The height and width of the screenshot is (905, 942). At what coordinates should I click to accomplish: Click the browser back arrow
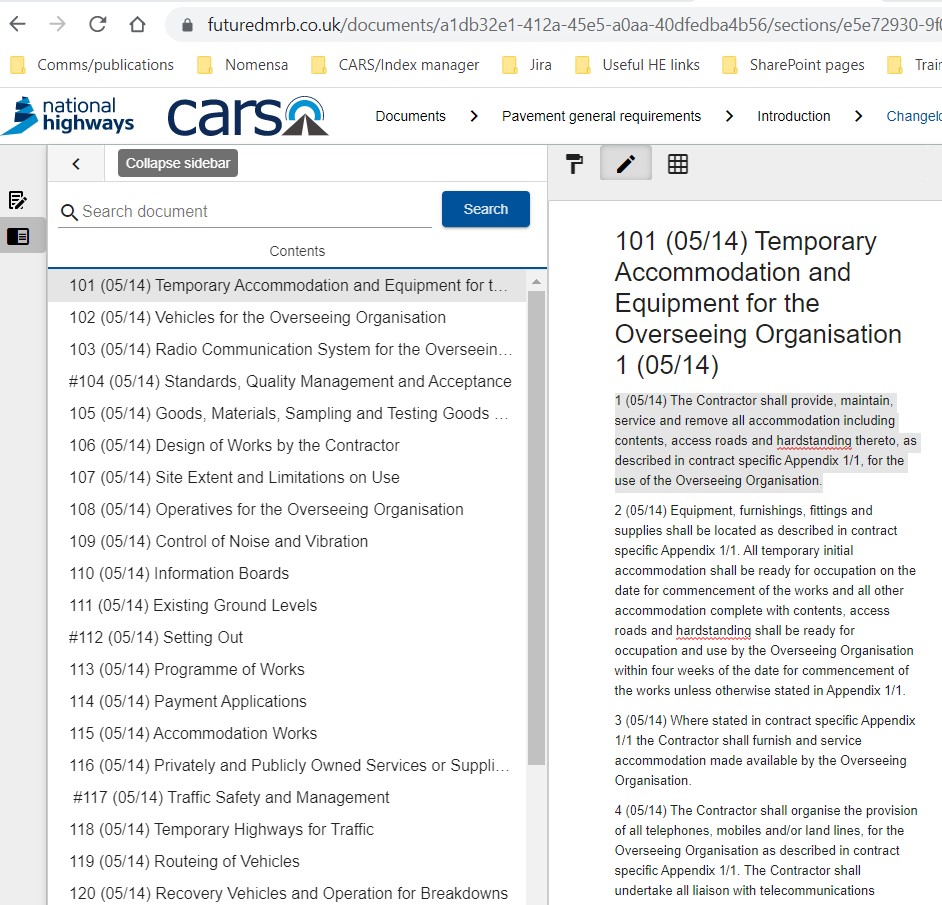coord(17,24)
